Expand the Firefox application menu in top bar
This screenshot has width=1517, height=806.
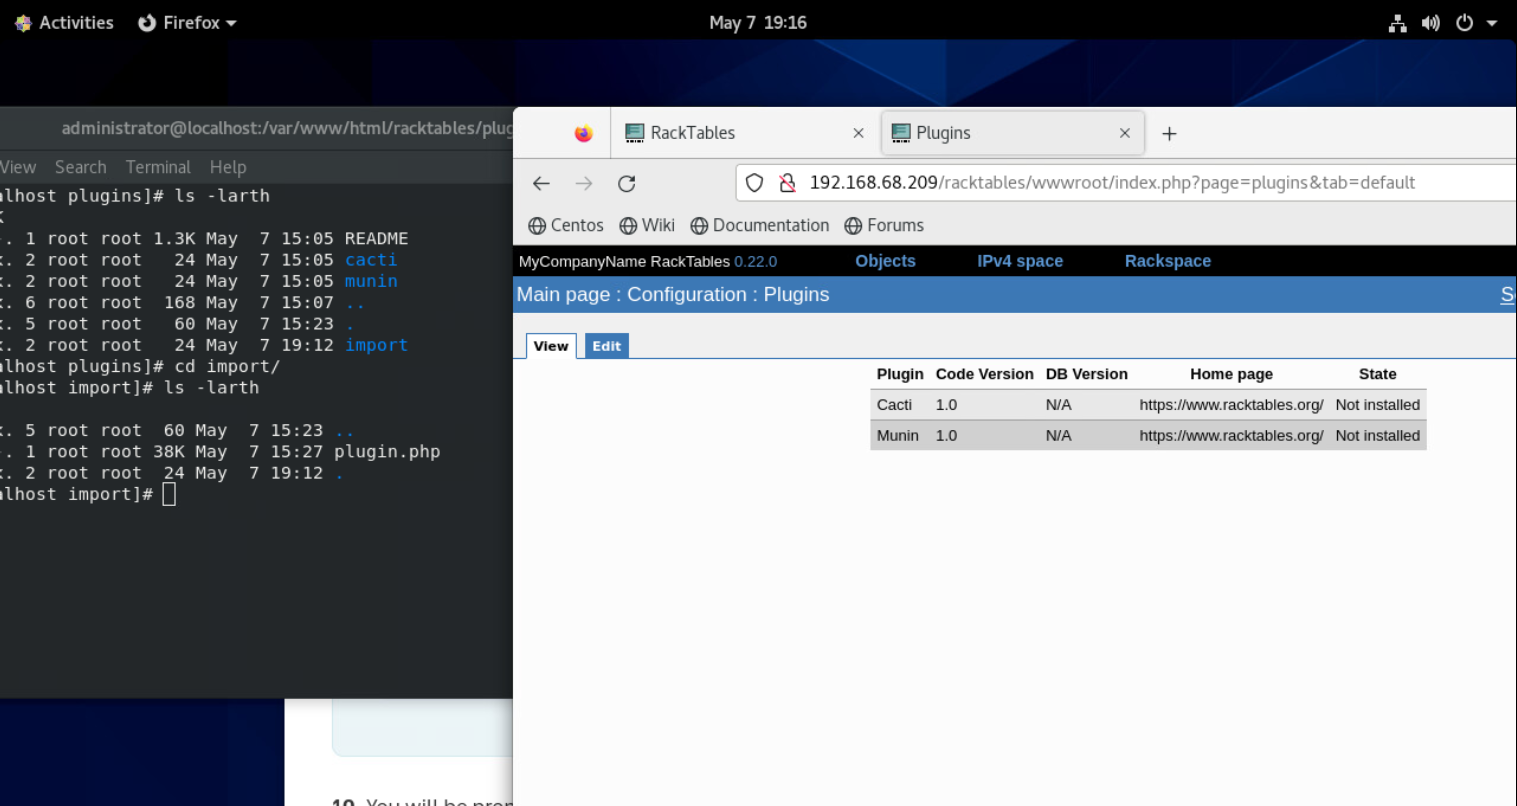tap(188, 23)
